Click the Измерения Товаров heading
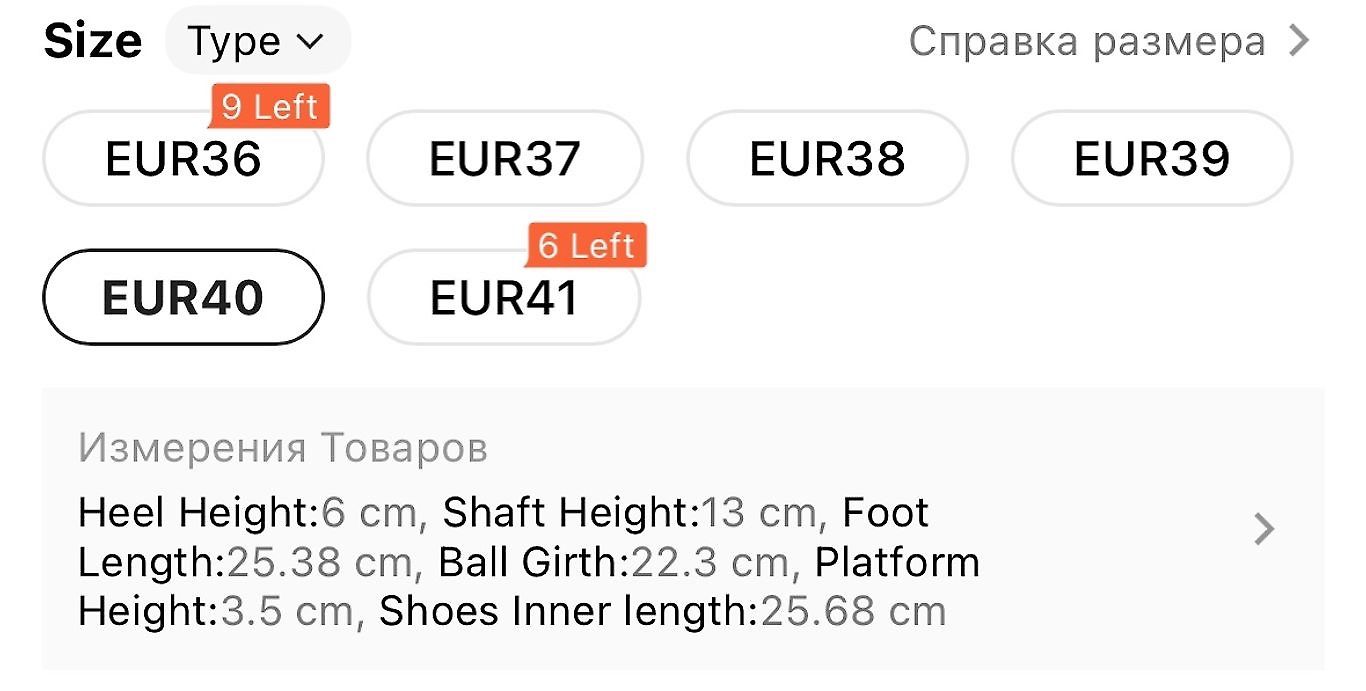Viewport: 1366px width, 691px height. coord(283,448)
